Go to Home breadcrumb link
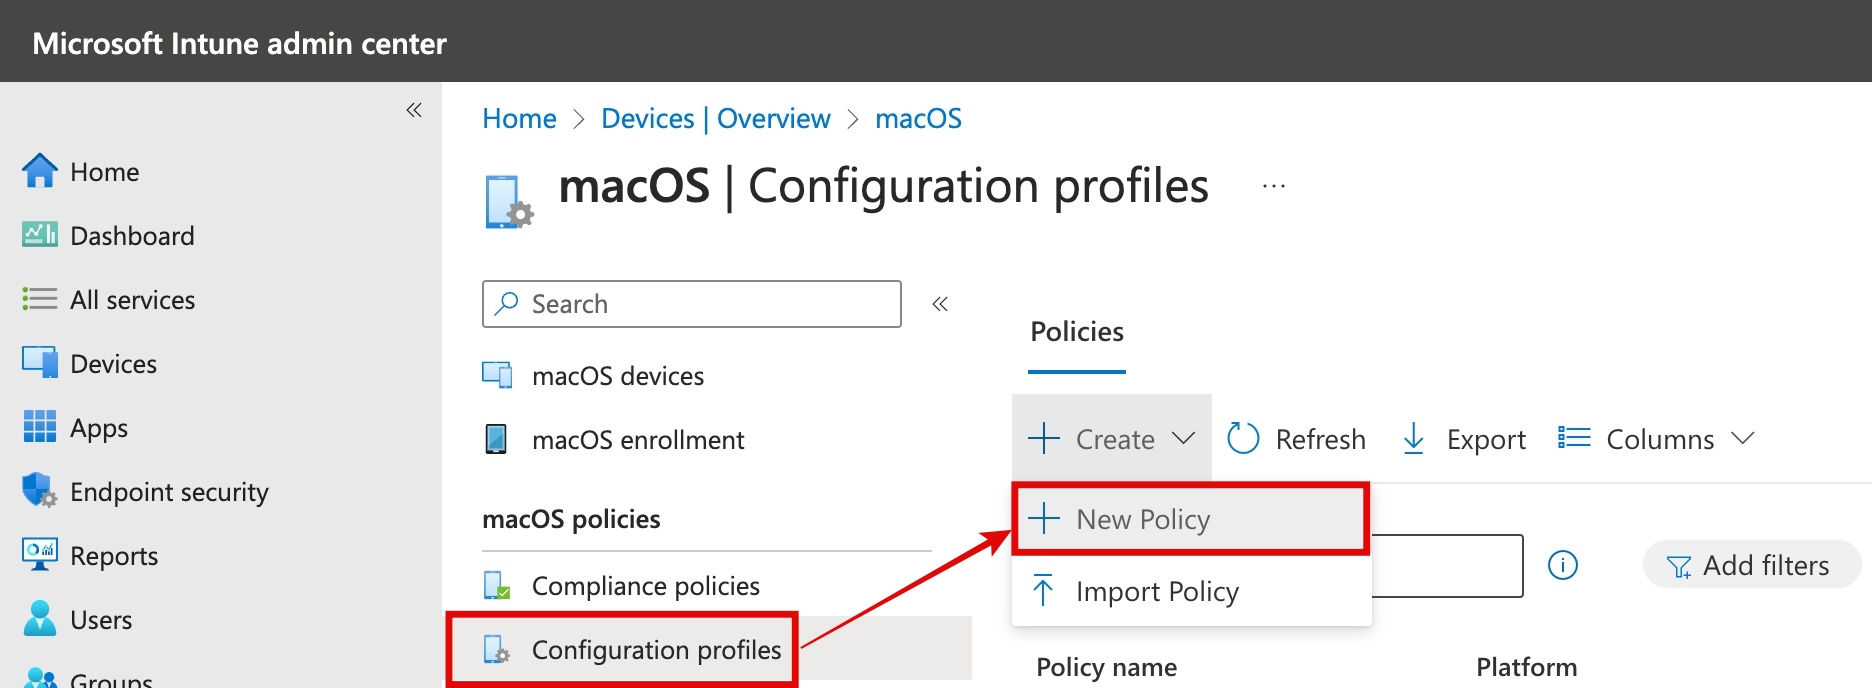The height and width of the screenshot is (688, 1872). point(519,118)
